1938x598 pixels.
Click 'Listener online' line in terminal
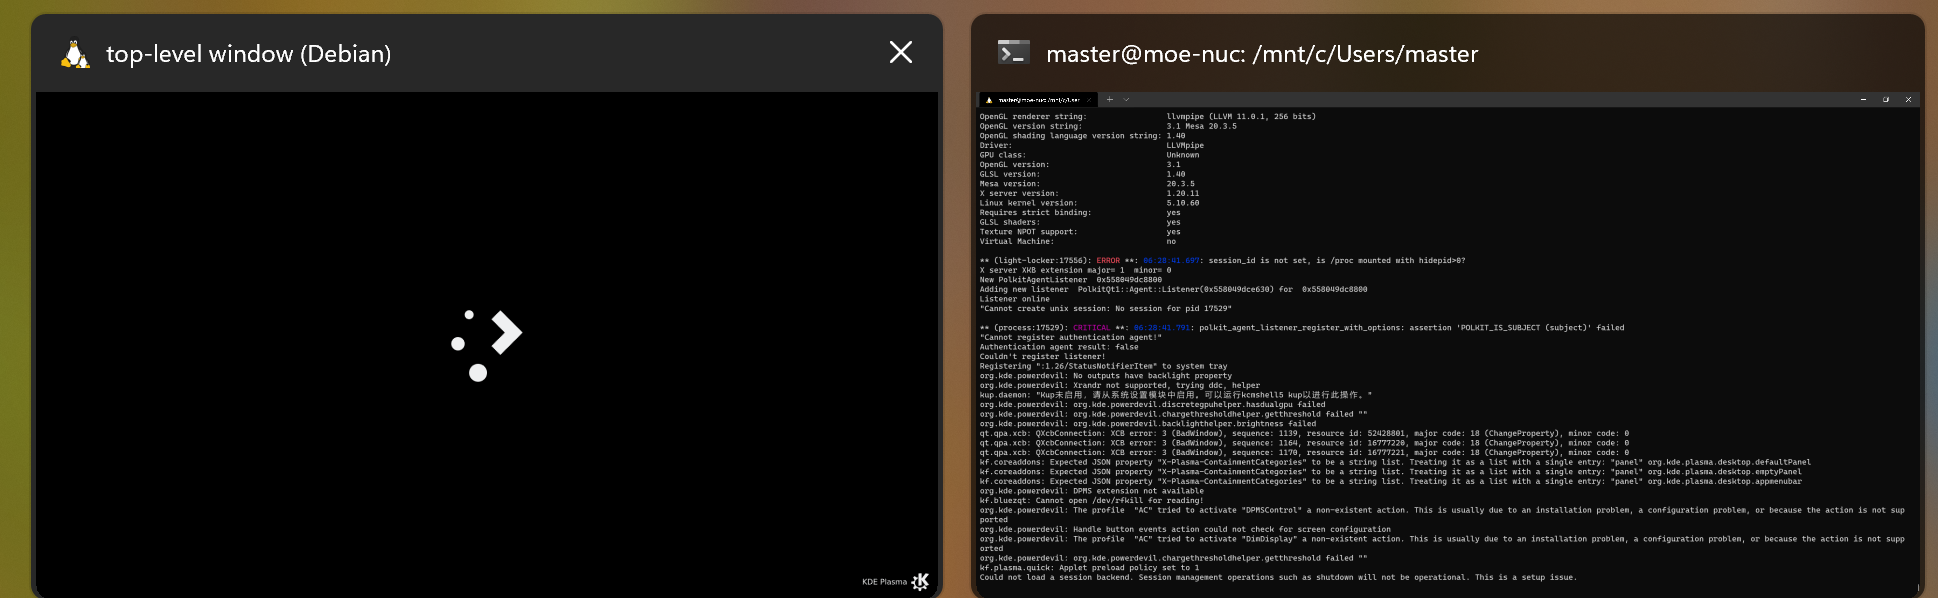coord(1015,299)
